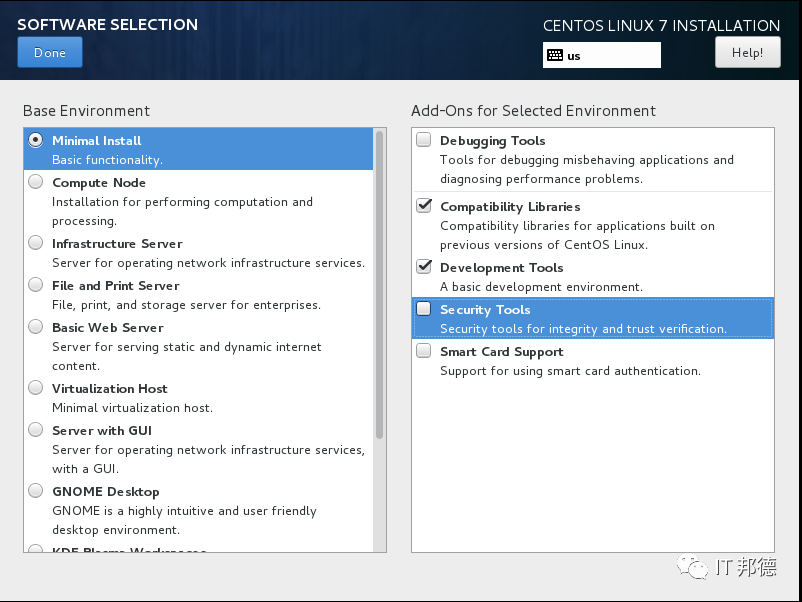Click the 'Security Tools' add-on title
802x602 pixels.
(x=485, y=309)
